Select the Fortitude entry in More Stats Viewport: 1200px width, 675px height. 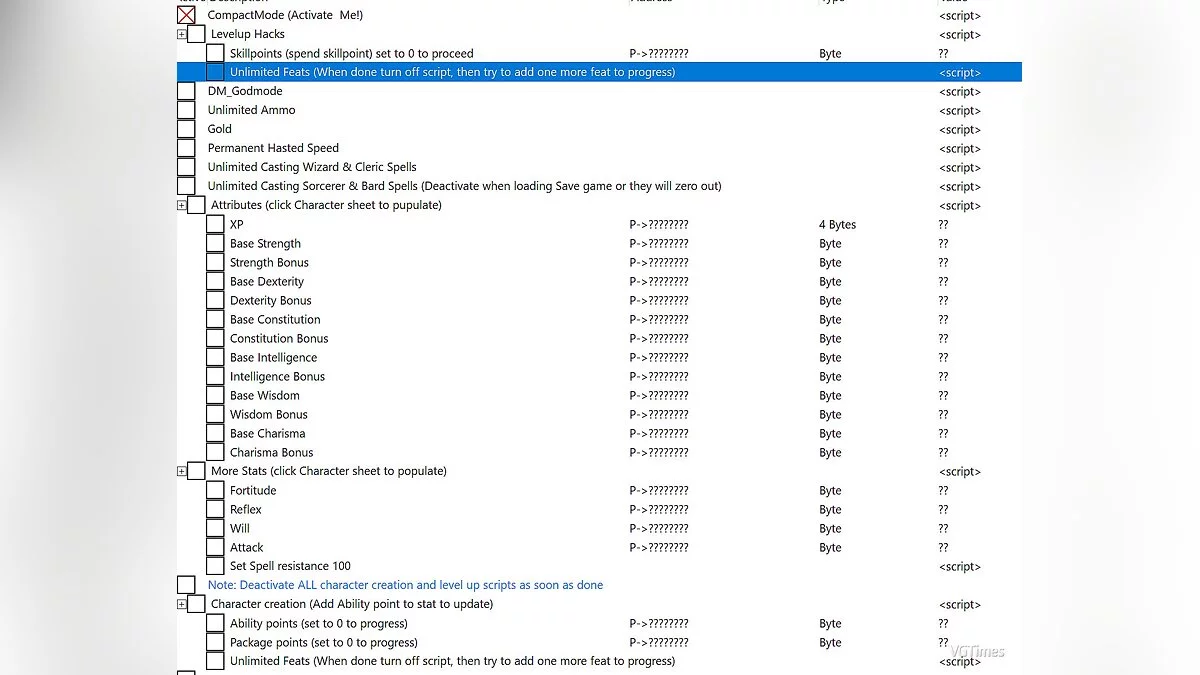[x=253, y=490]
